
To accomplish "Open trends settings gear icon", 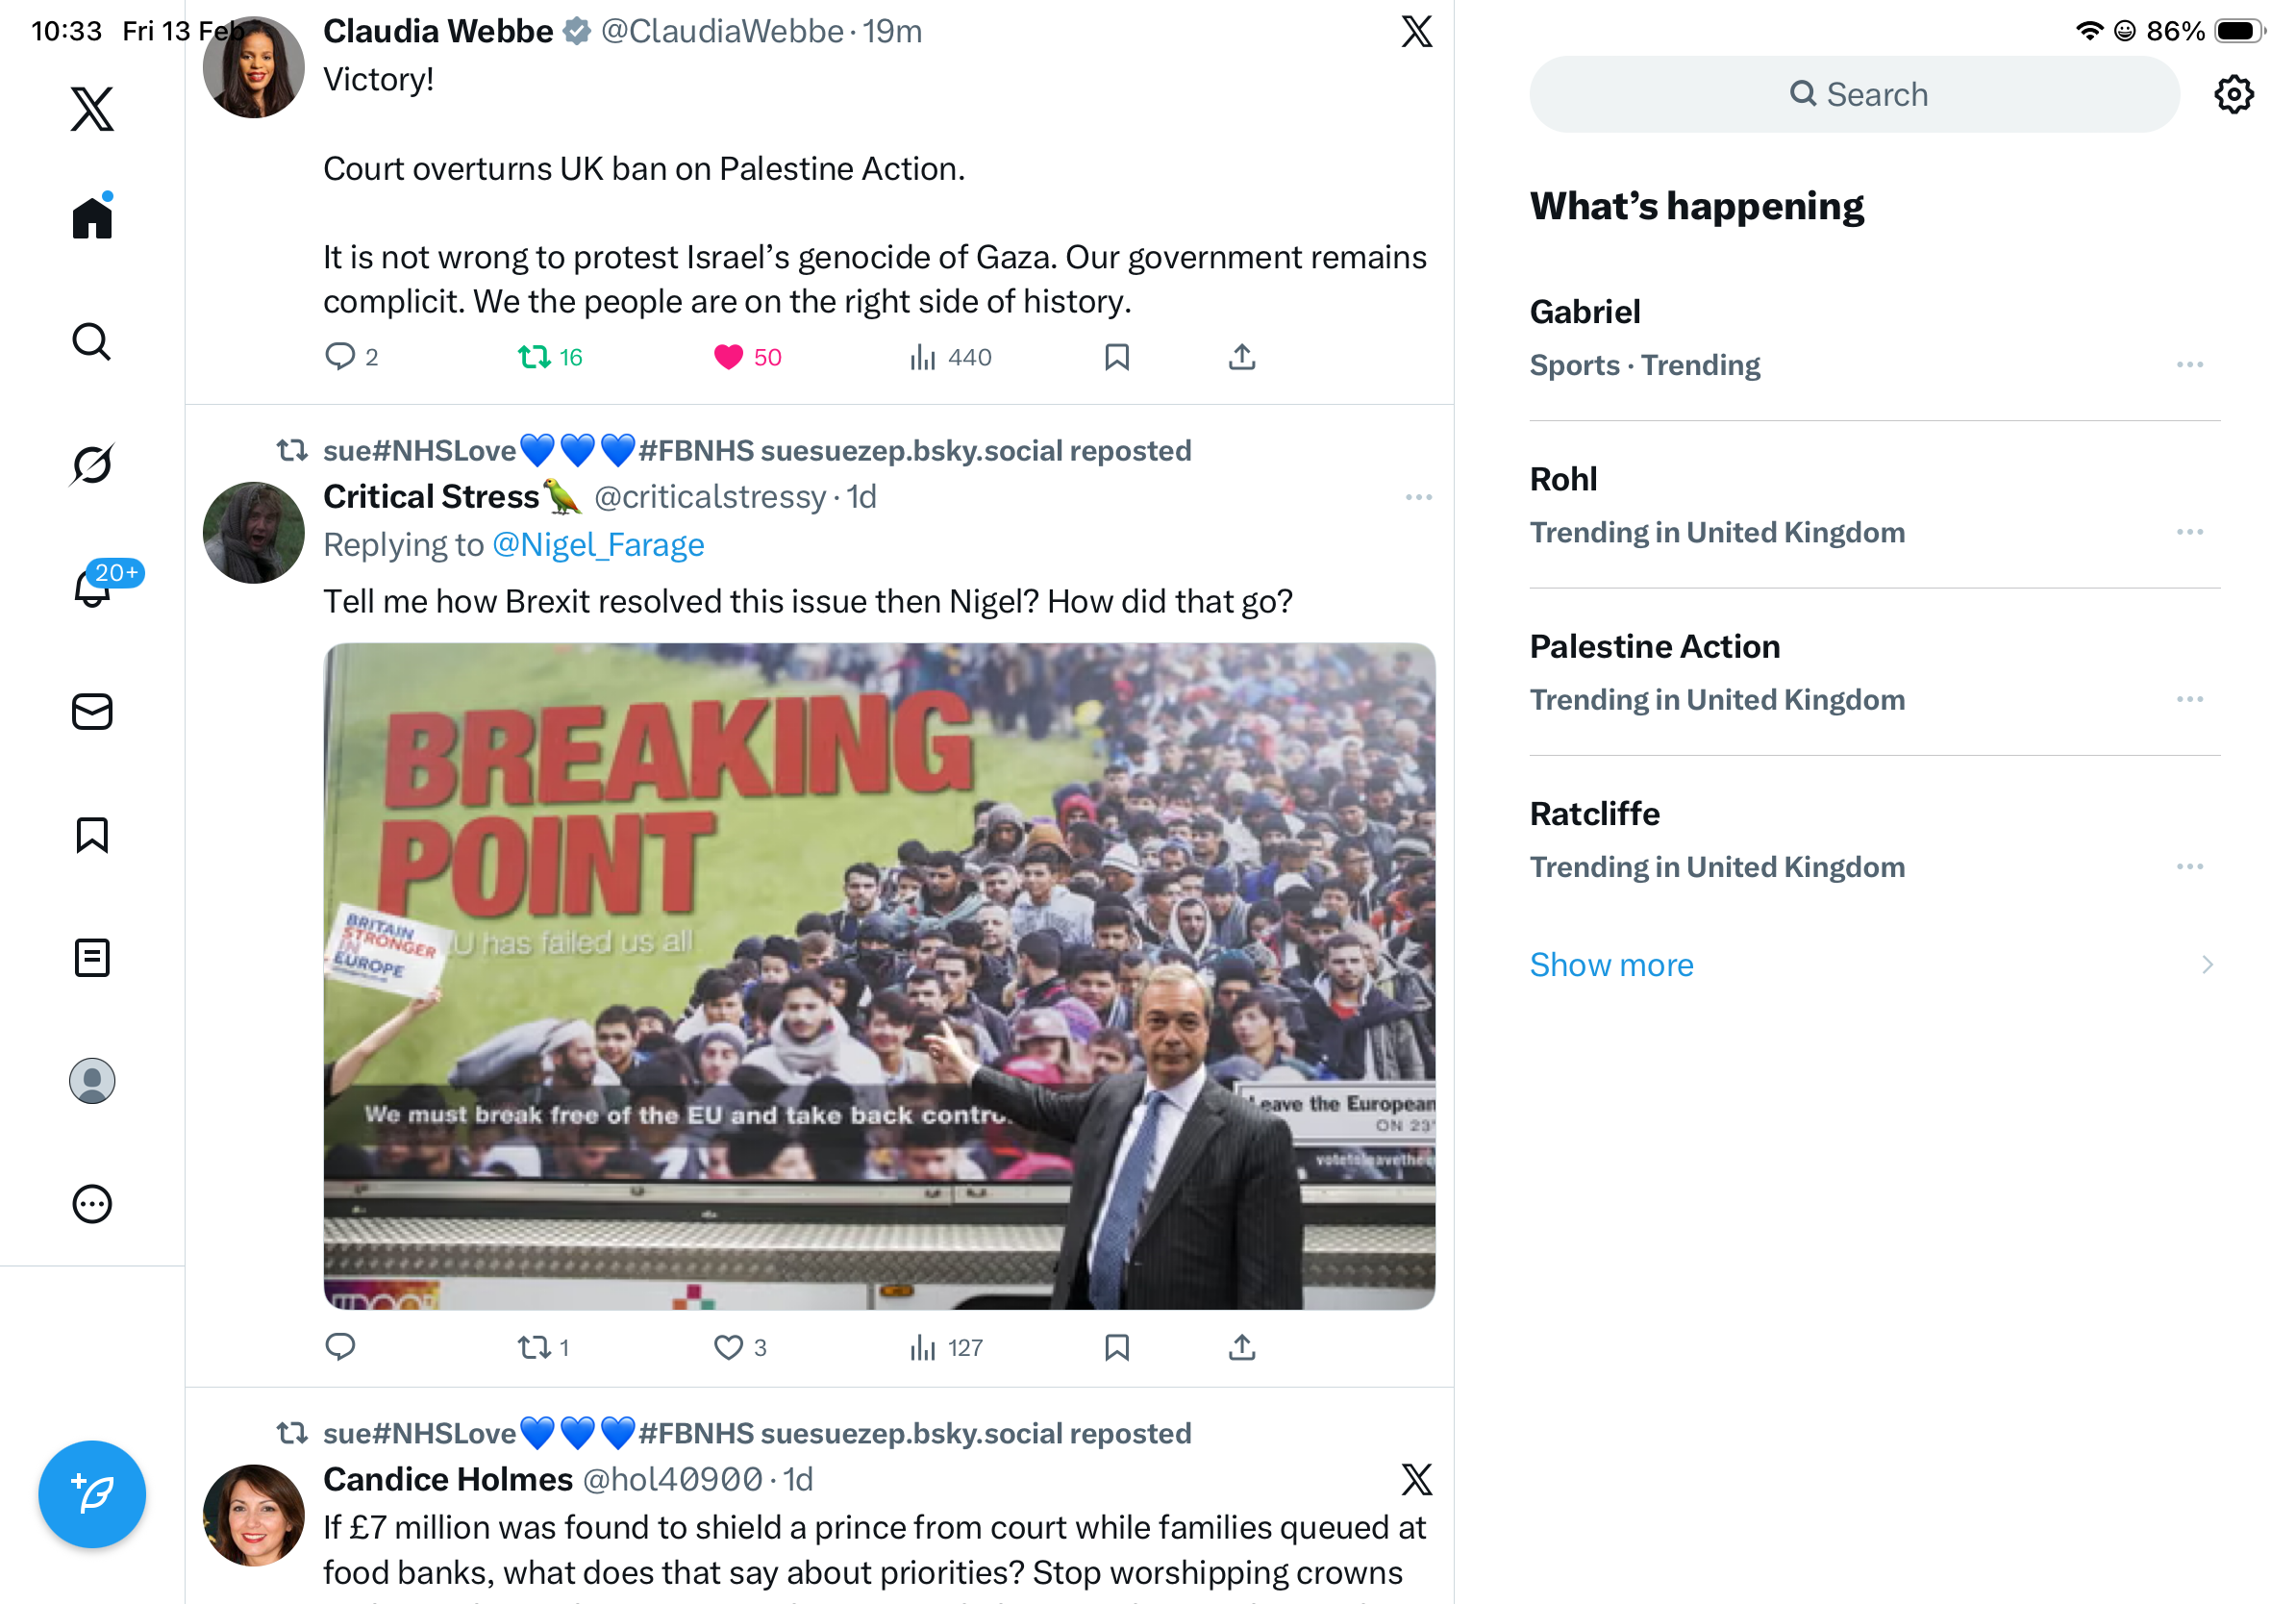I will click(2233, 95).
